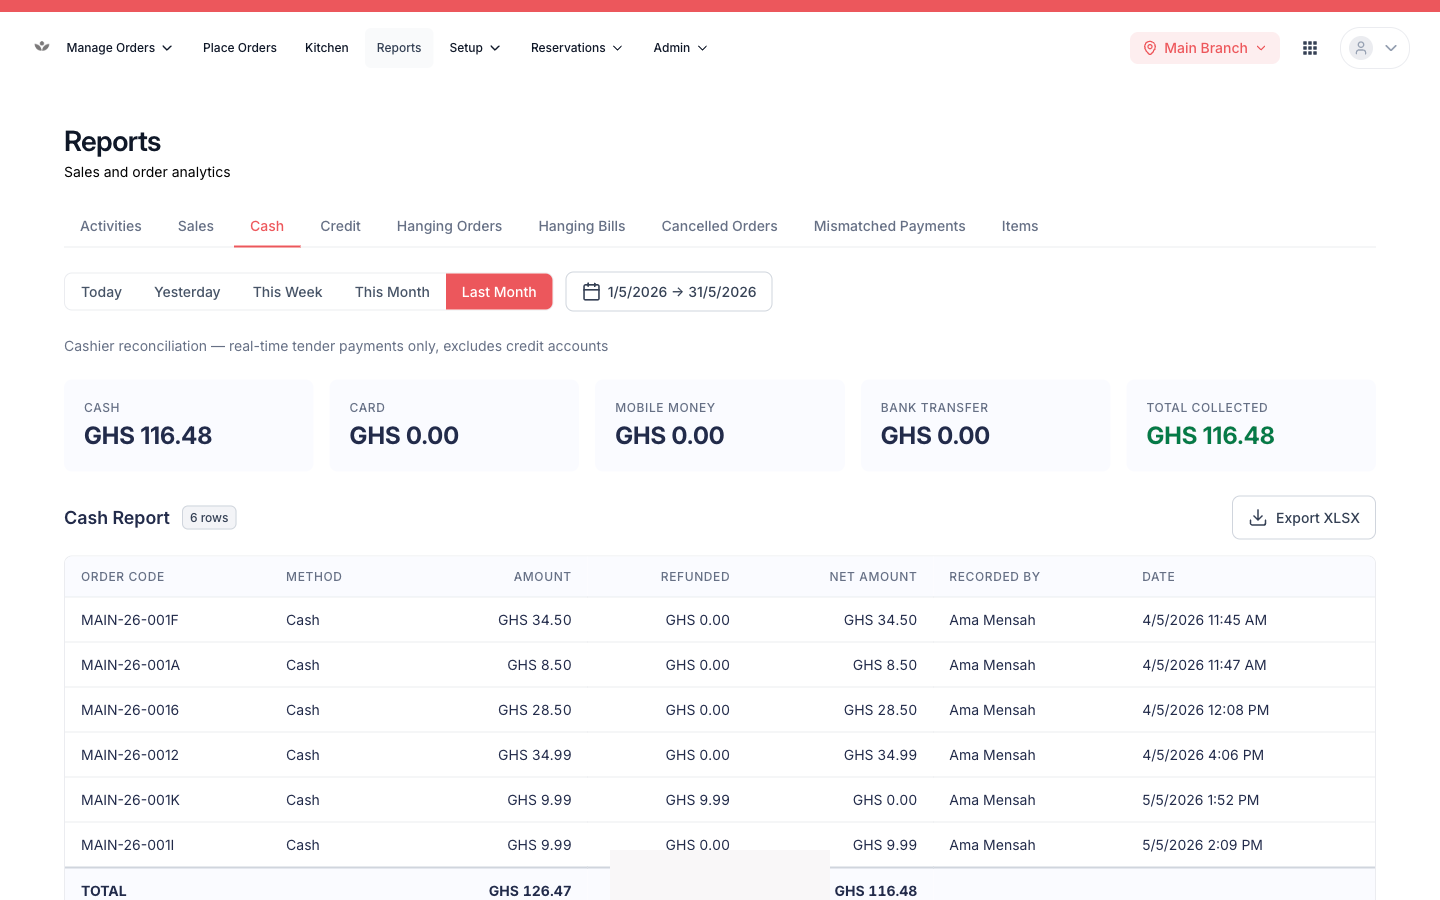Click the app logo icon
The height and width of the screenshot is (900, 1440).
click(x=42, y=46)
